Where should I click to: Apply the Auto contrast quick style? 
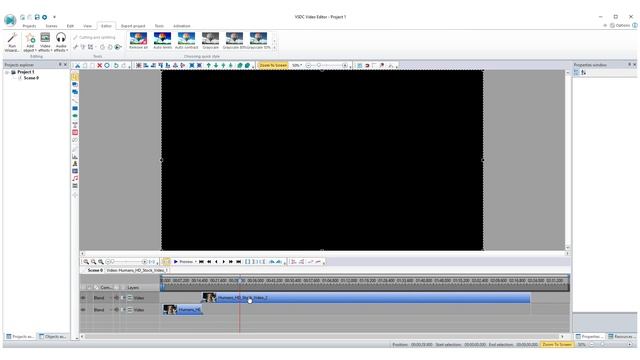[x=187, y=41]
